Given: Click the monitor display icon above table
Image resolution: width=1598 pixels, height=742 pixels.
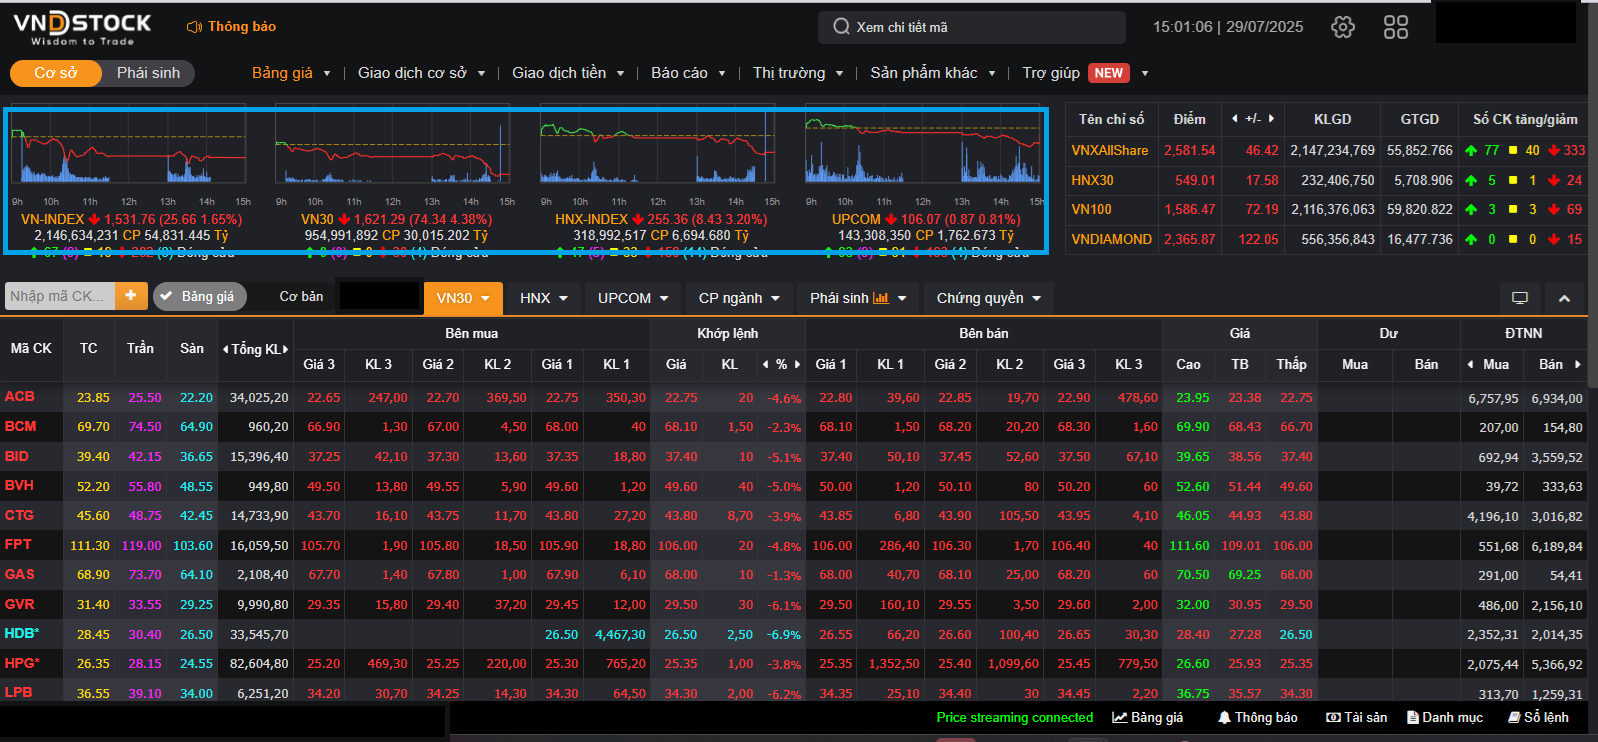Looking at the screenshot, I should point(1519,298).
